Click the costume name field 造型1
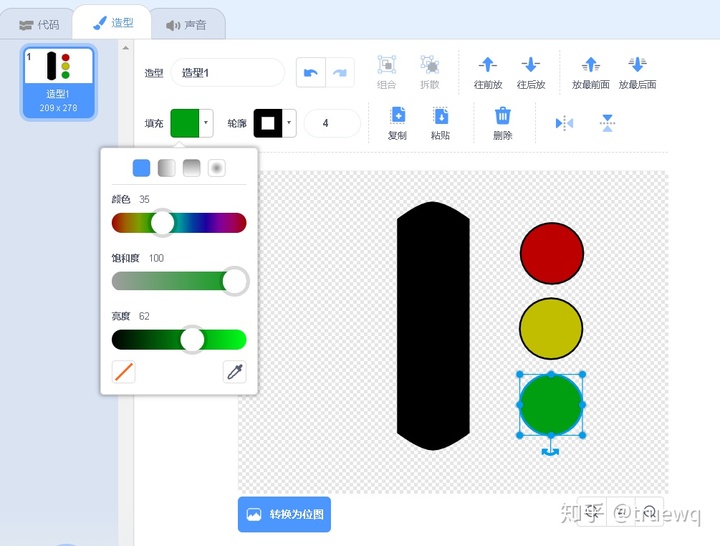 coord(228,73)
